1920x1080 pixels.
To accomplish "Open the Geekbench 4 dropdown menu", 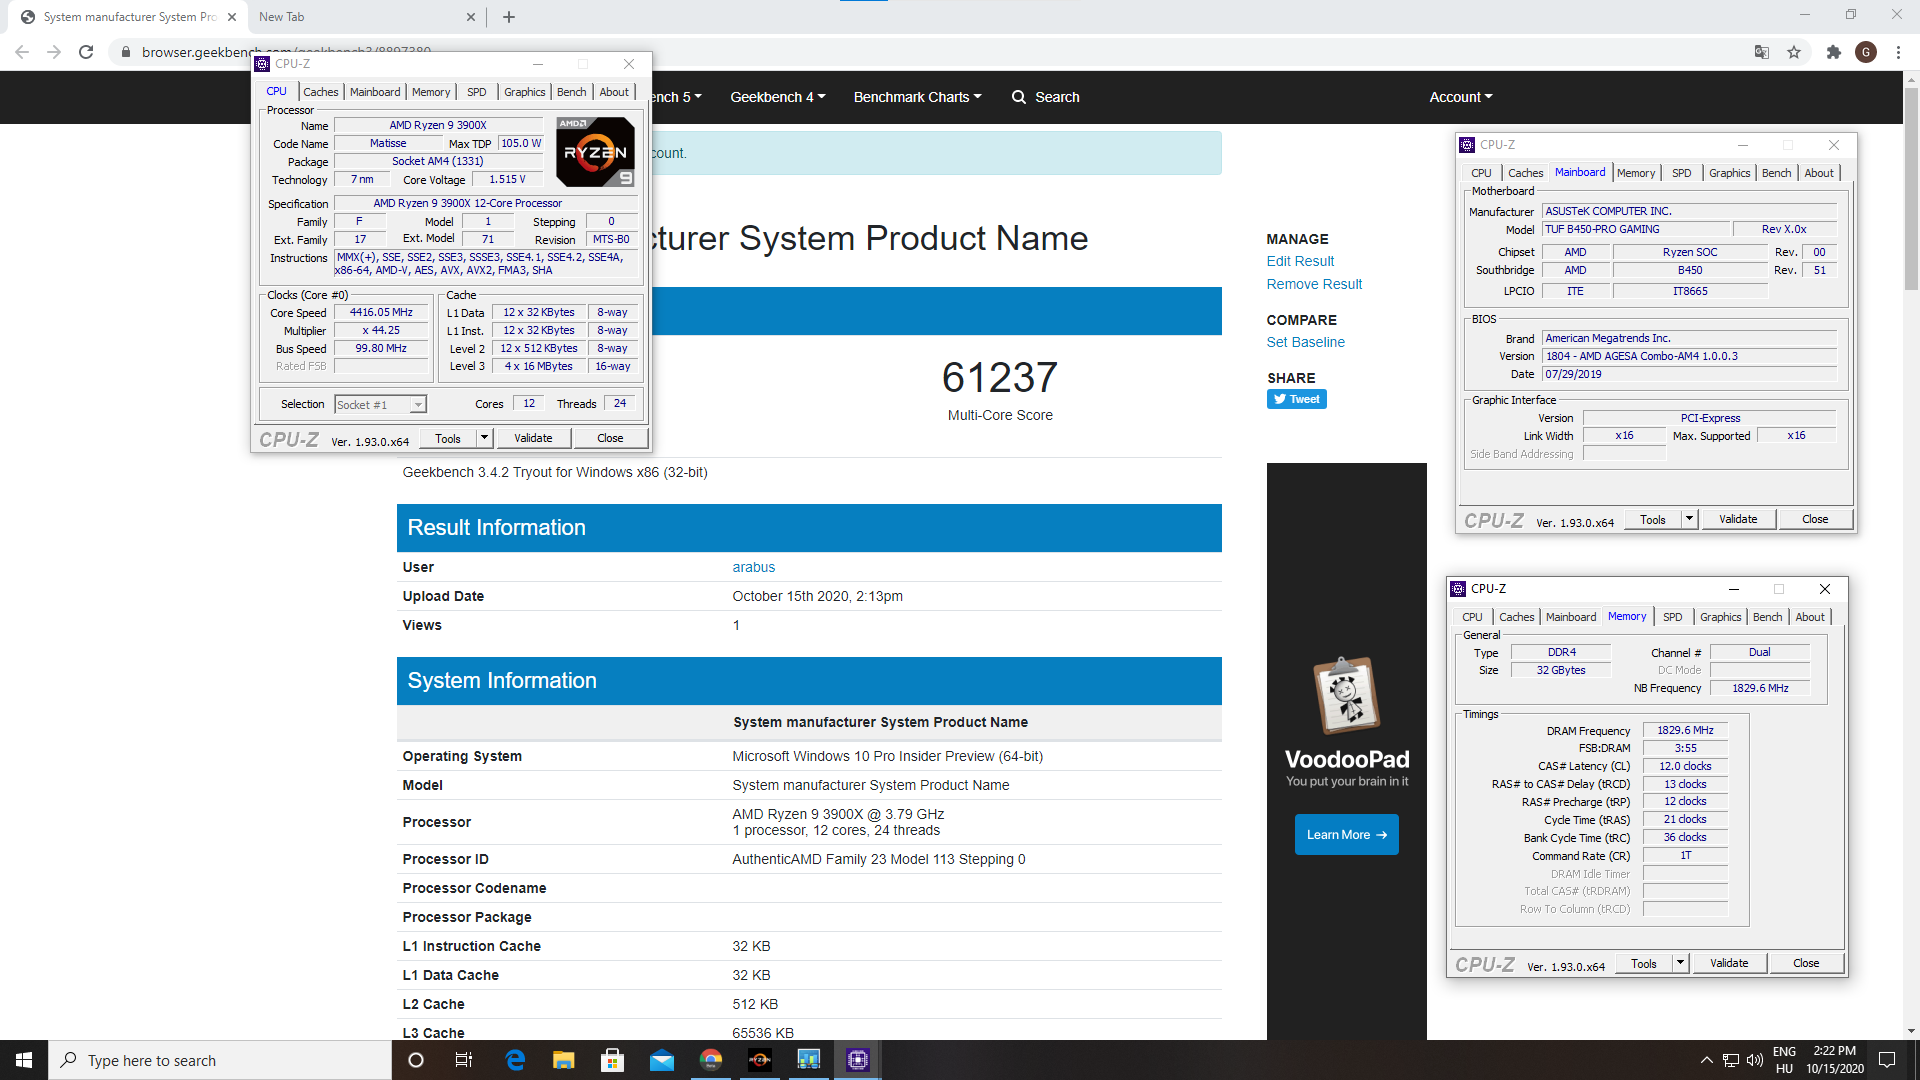I will [x=777, y=97].
